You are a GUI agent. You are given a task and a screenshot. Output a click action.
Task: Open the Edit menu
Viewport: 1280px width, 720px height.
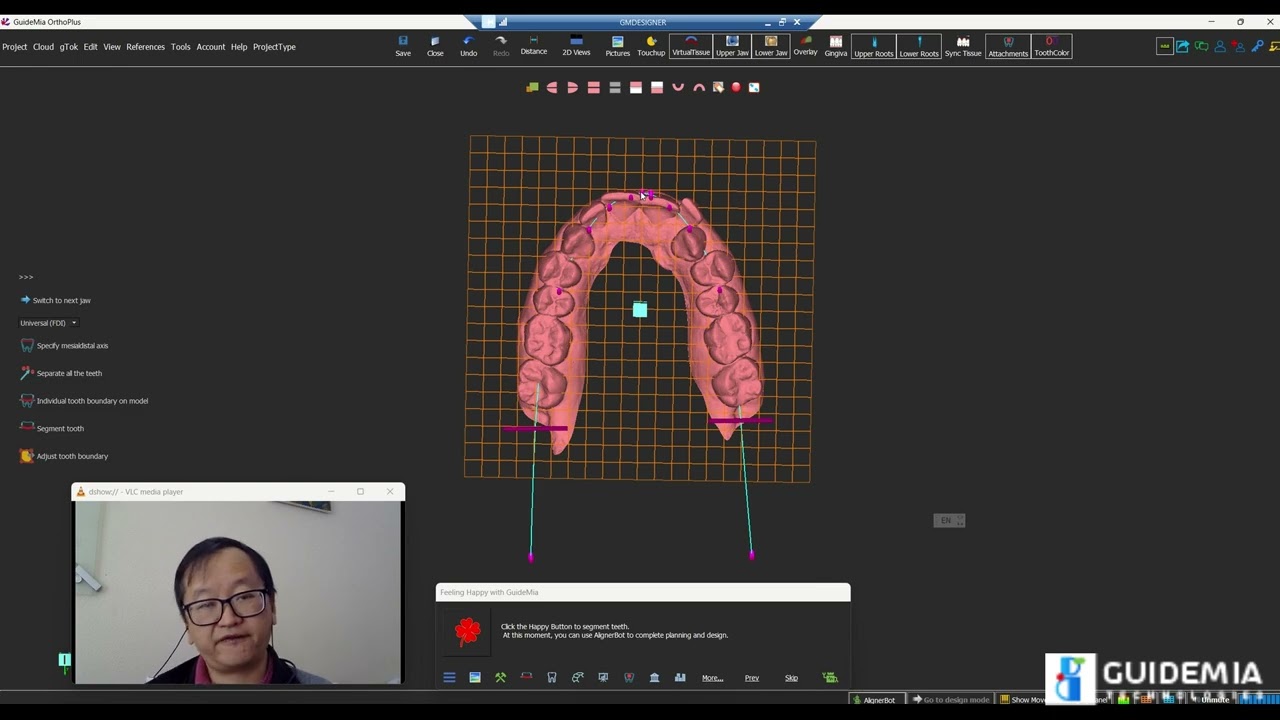91,47
